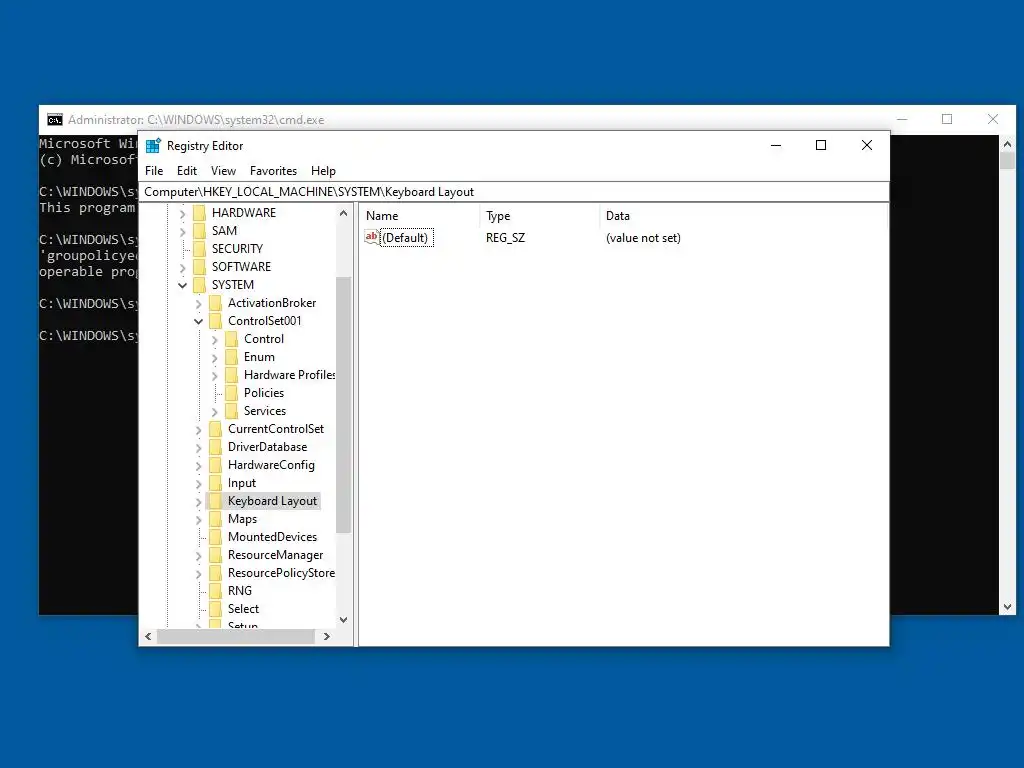Viewport: 1024px width, 768px height.
Task: Collapse the SYSTEM key chevron
Action: pos(182,285)
